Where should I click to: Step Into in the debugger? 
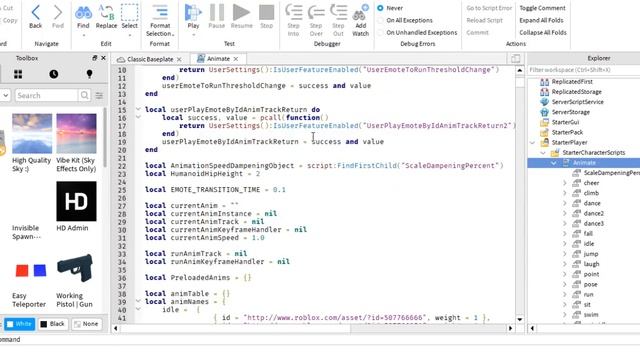293,20
